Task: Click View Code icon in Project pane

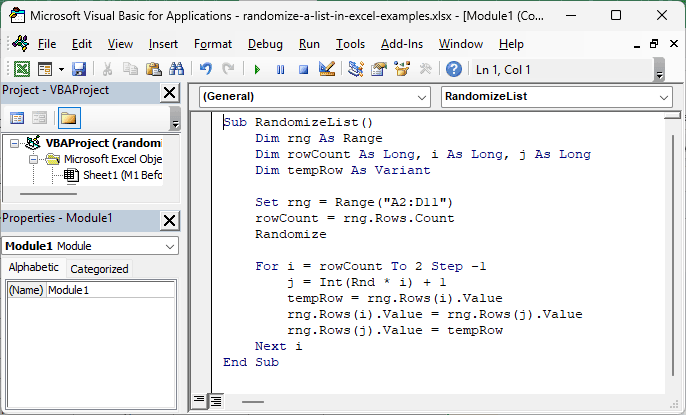Action: 17,118
